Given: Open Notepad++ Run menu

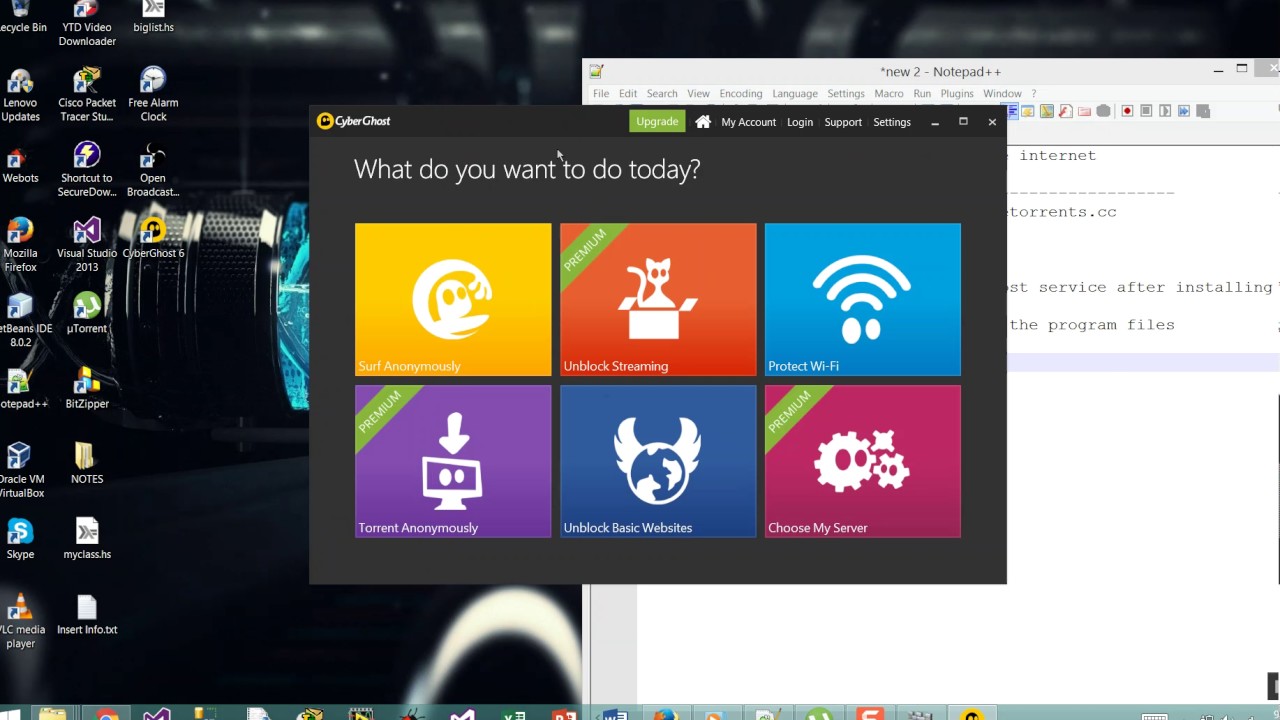Looking at the screenshot, I should (x=922, y=93).
